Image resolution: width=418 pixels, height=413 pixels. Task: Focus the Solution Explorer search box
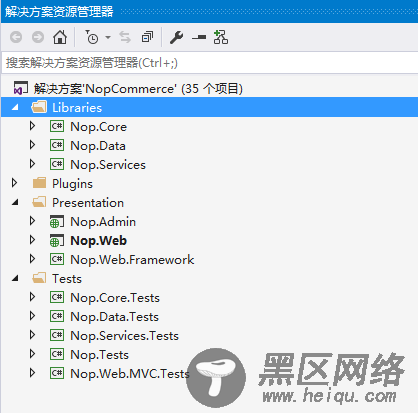[209, 63]
